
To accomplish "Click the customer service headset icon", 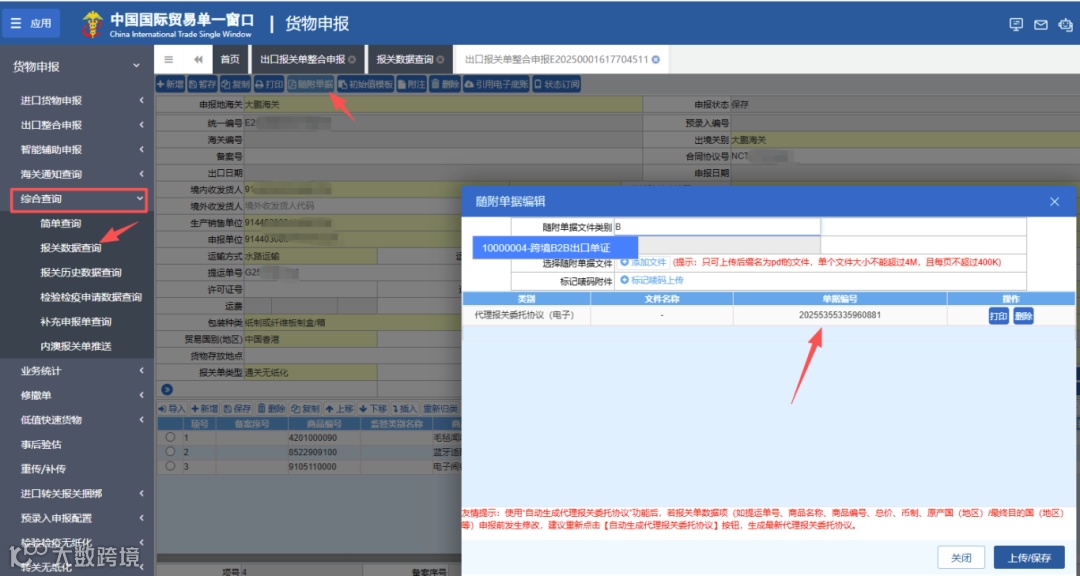I will coord(1066,25).
